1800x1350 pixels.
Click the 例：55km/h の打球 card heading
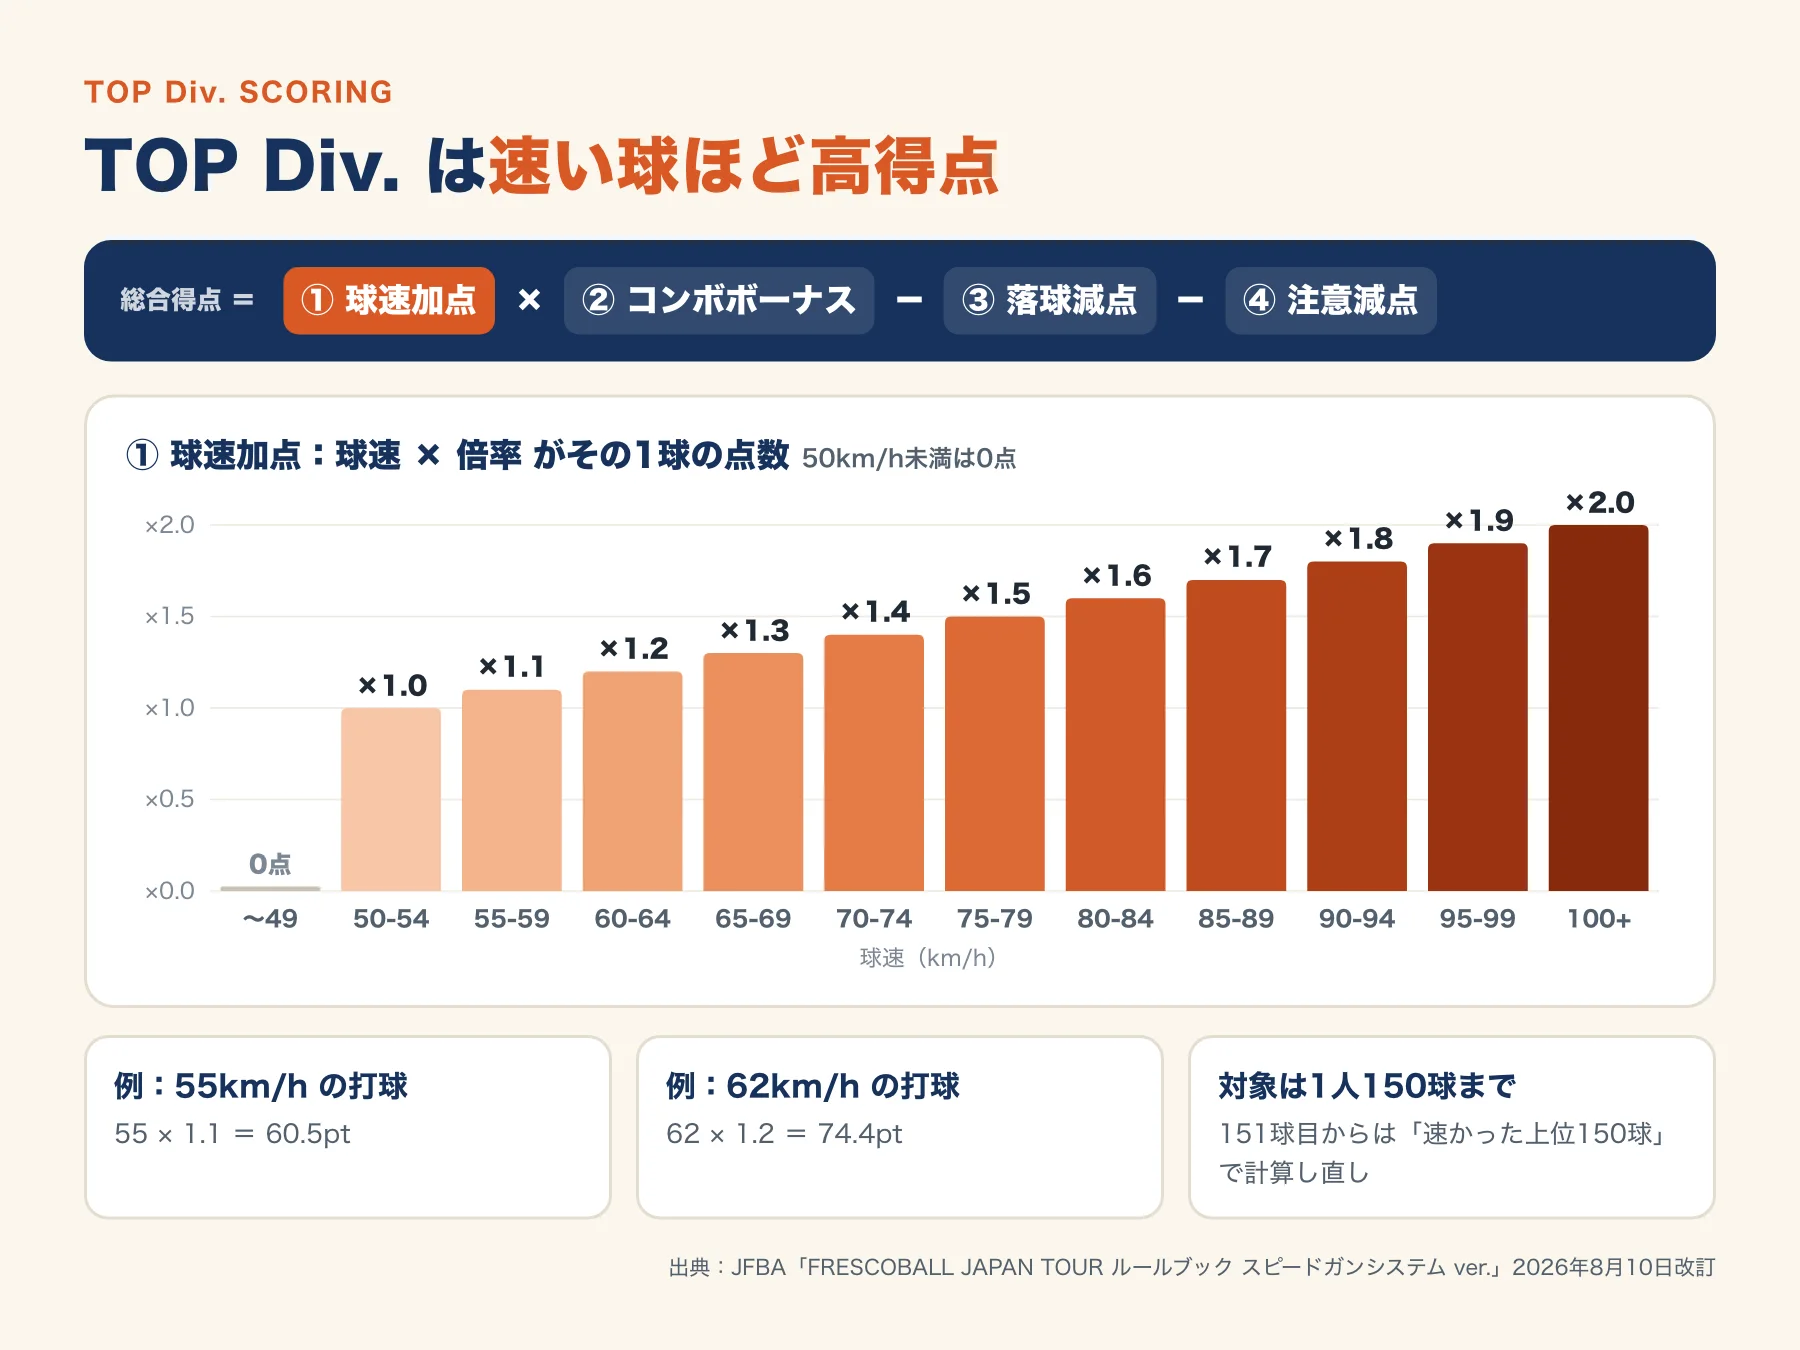pyautogui.click(x=261, y=1086)
